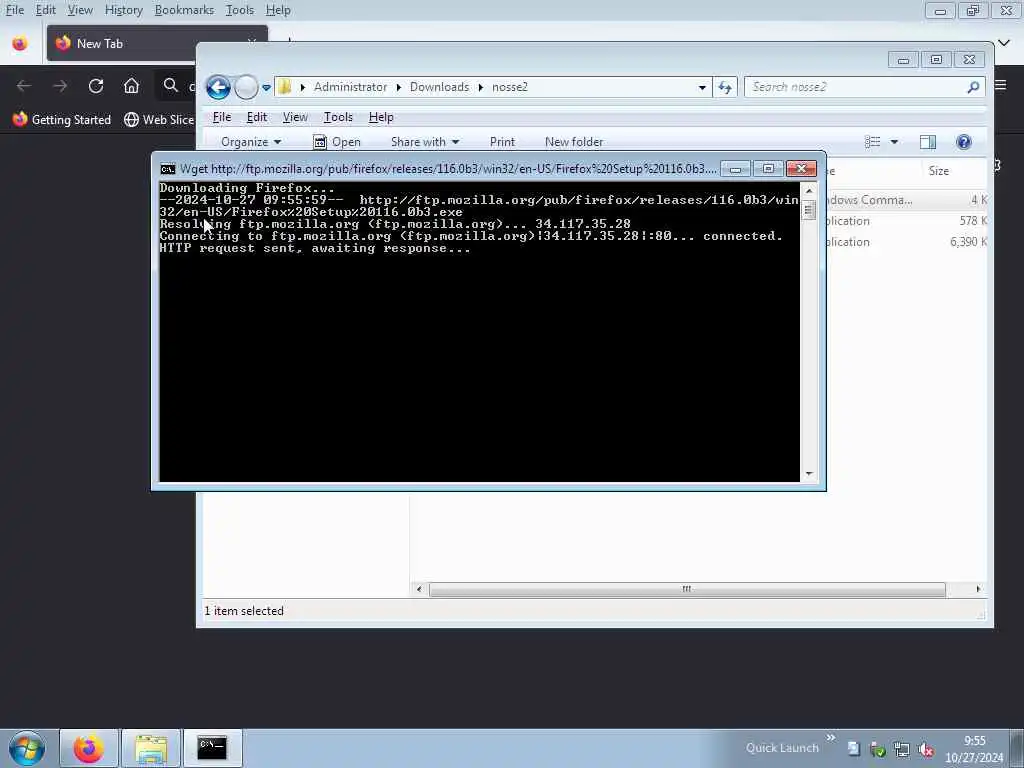
Task: Click console scrollbar up arrow
Action: click(809, 191)
